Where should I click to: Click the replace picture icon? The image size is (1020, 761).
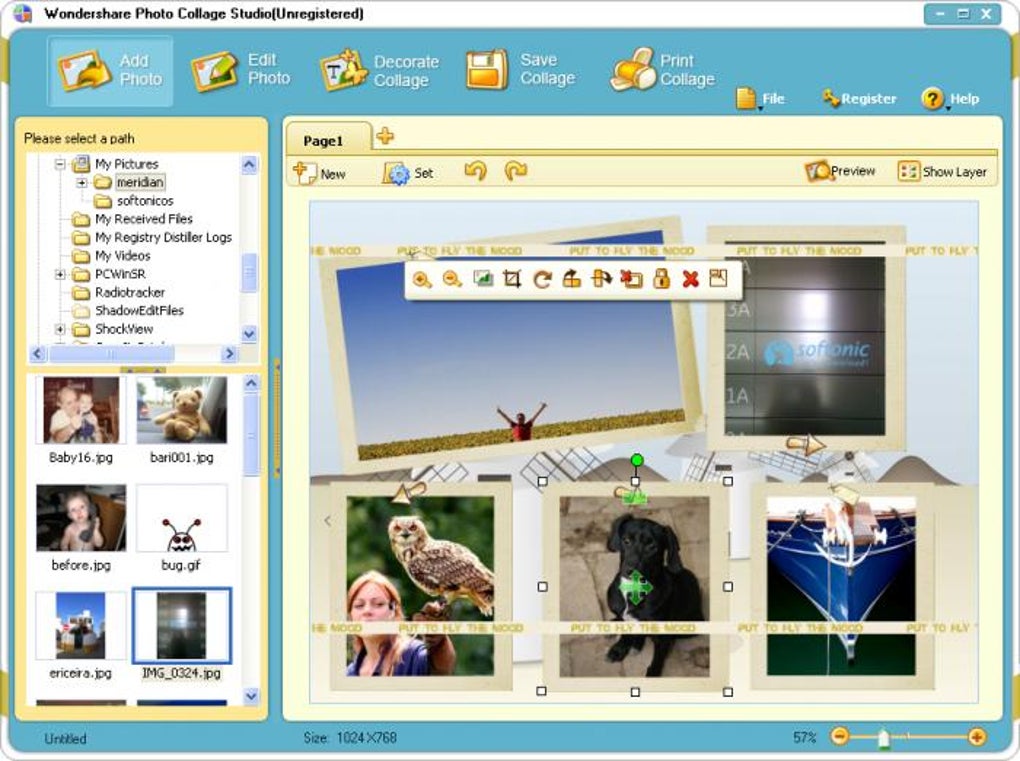click(x=483, y=278)
